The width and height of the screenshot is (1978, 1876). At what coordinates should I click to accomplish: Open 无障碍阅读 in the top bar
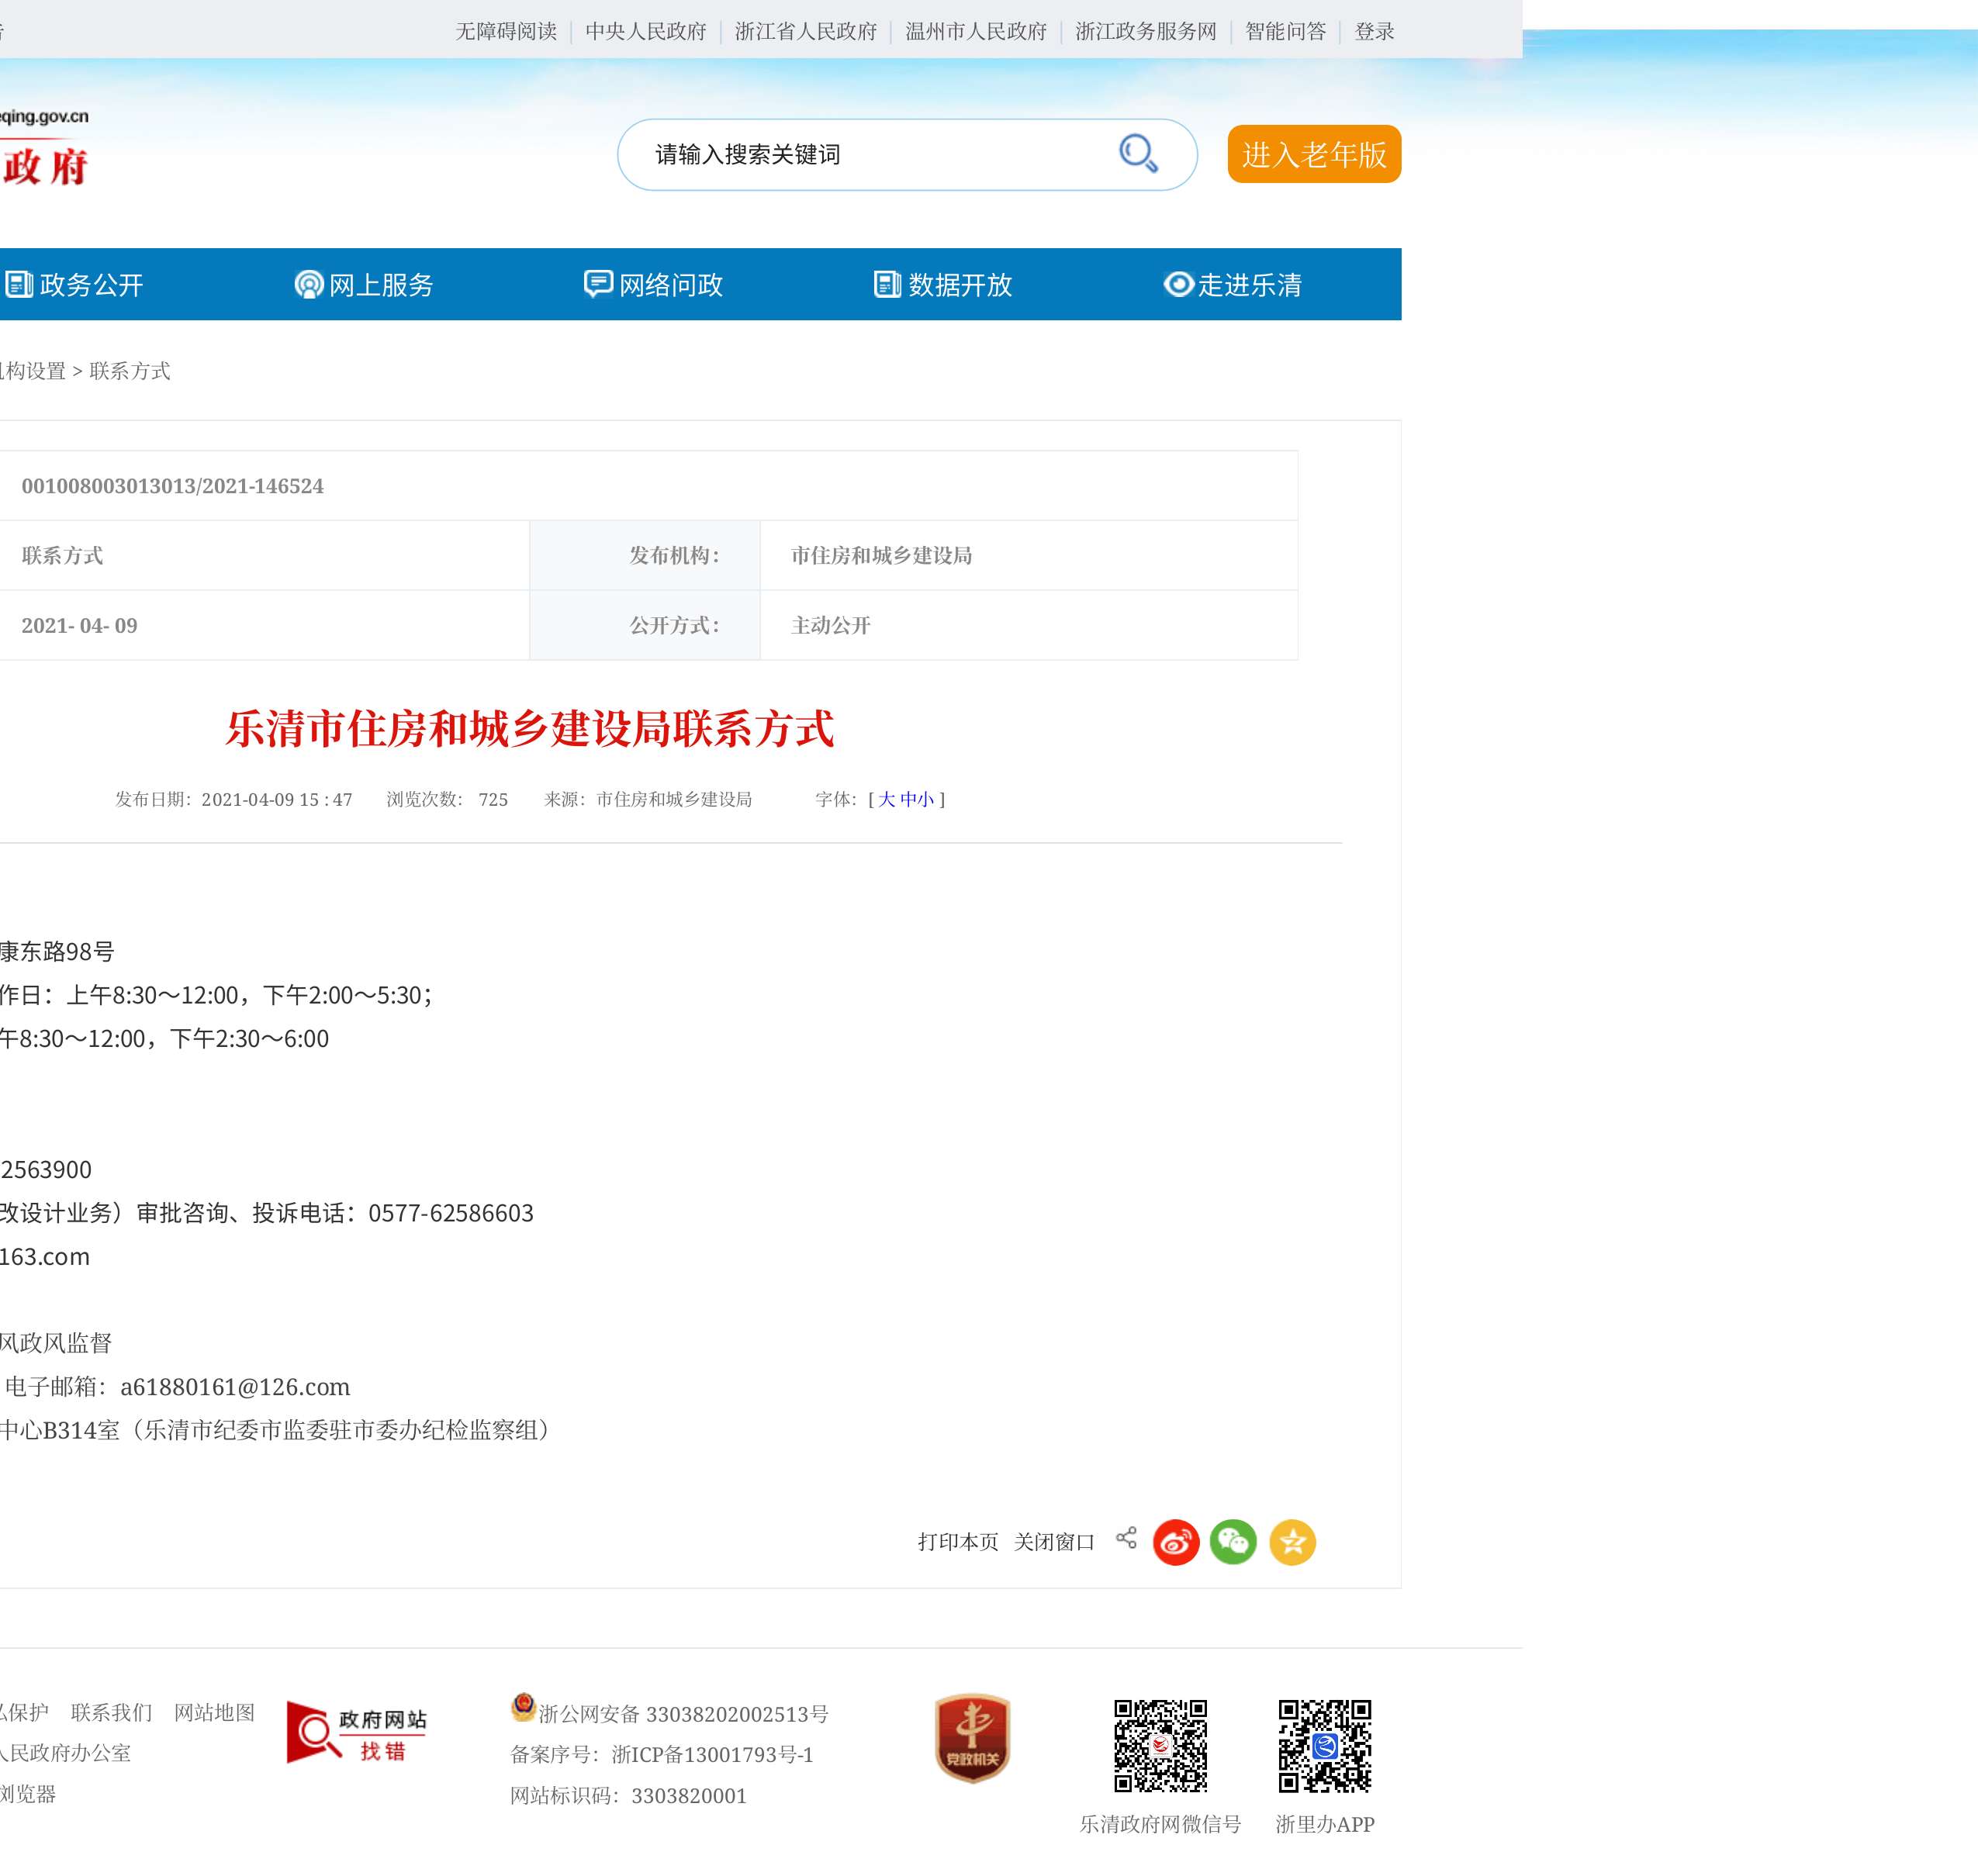click(x=506, y=31)
